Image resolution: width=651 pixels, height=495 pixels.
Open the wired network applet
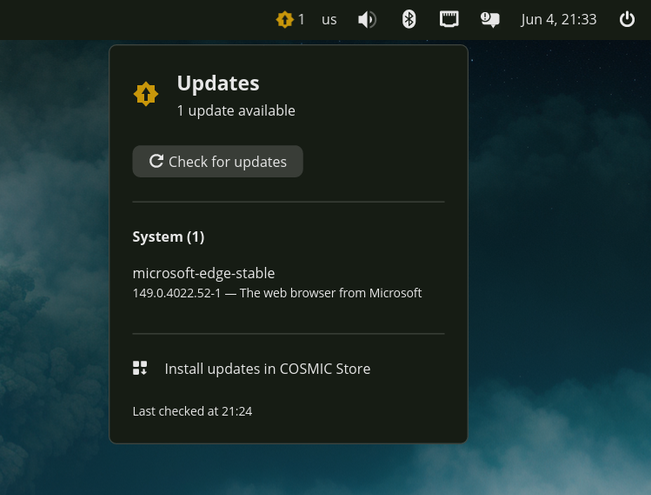449,20
